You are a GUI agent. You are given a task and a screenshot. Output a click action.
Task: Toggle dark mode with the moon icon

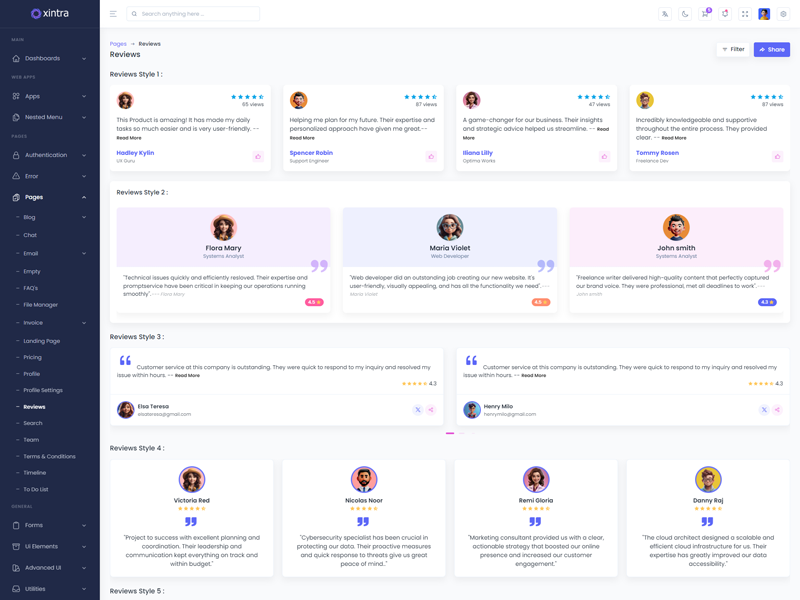tap(685, 14)
